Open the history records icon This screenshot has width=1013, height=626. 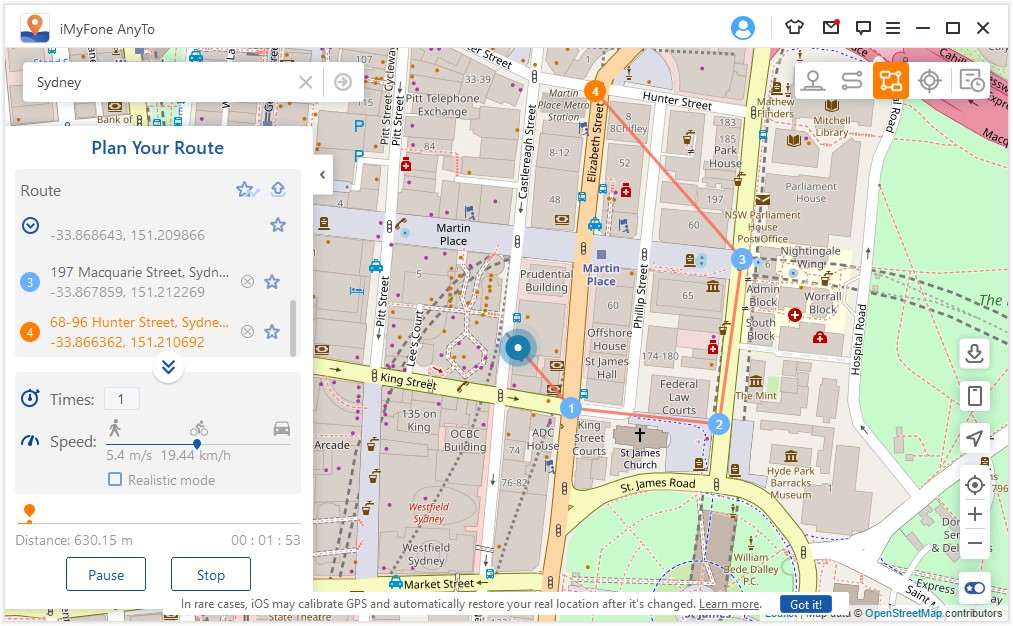click(x=971, y=81)
